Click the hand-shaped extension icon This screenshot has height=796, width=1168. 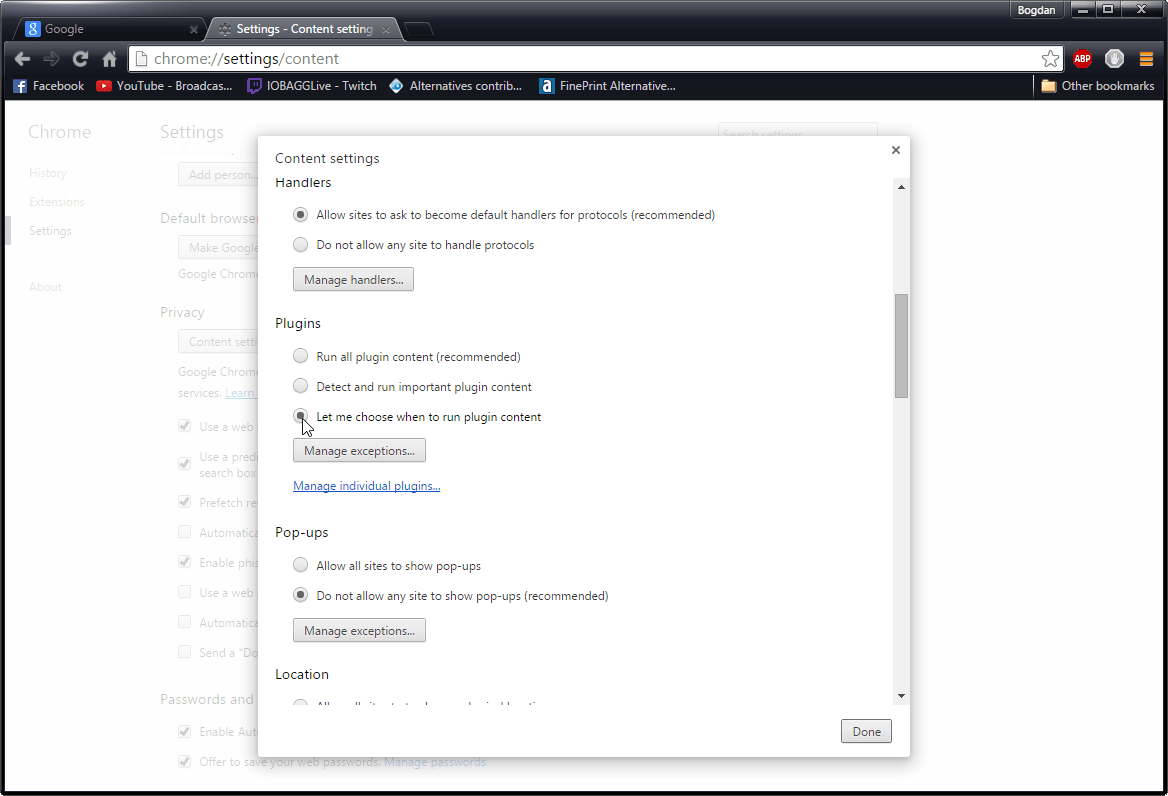click(x=1114, y=58)
